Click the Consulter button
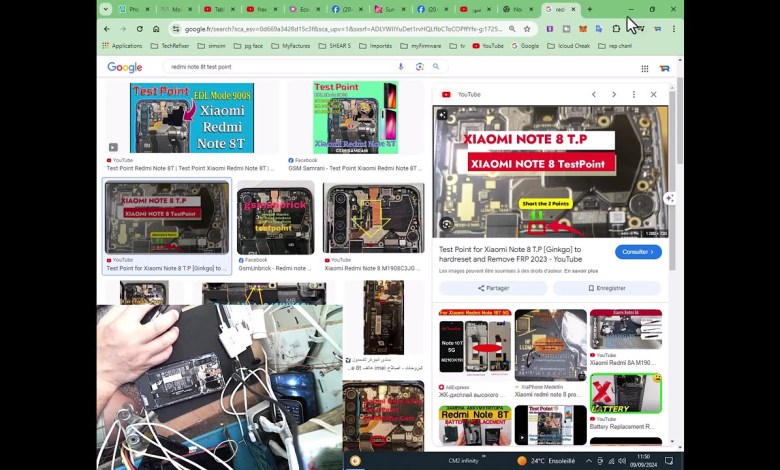This screenshot has height=470, width=780. (638, 252)
